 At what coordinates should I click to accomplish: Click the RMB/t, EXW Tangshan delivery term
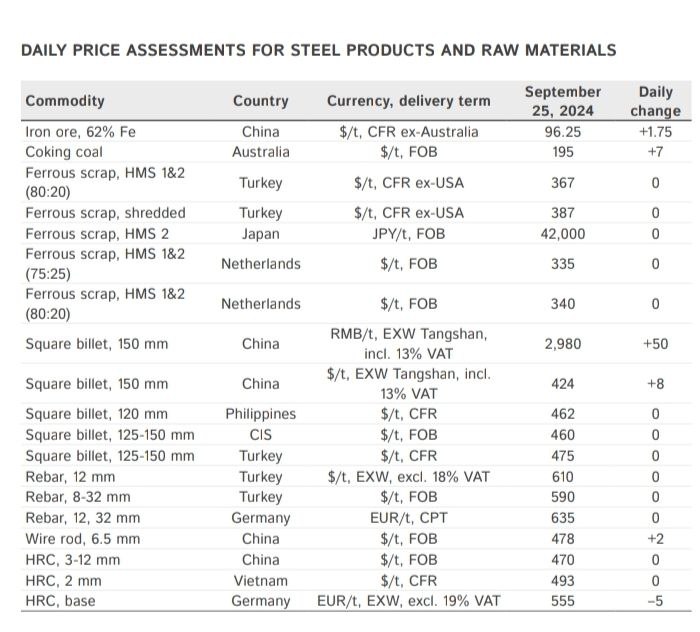click(408, 344)
